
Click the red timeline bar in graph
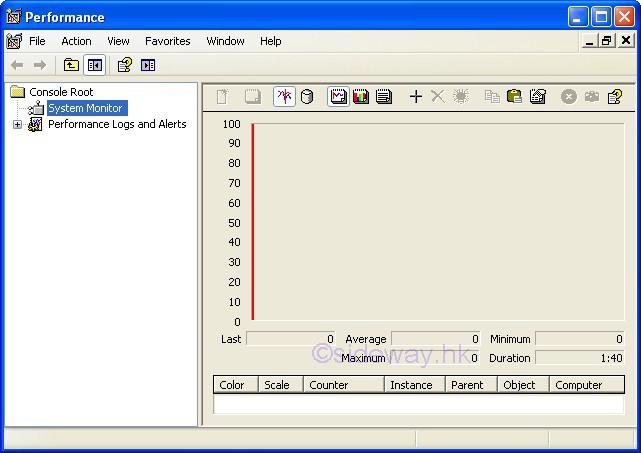pos(253,220)
